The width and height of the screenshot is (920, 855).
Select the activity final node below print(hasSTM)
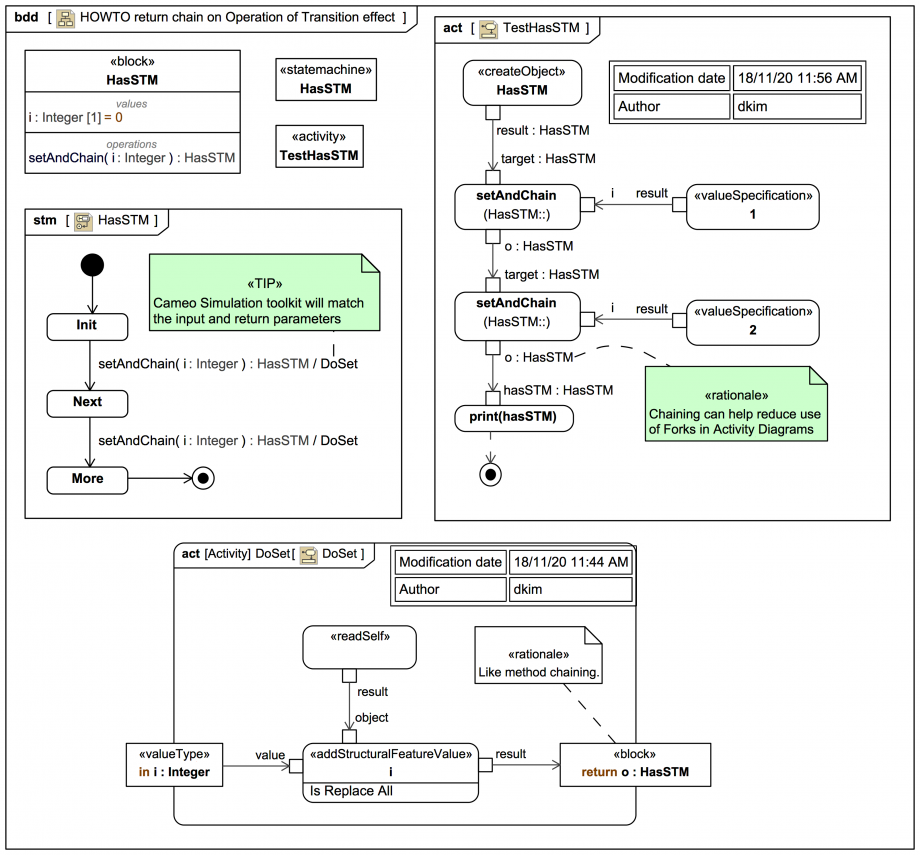(491, 474)
